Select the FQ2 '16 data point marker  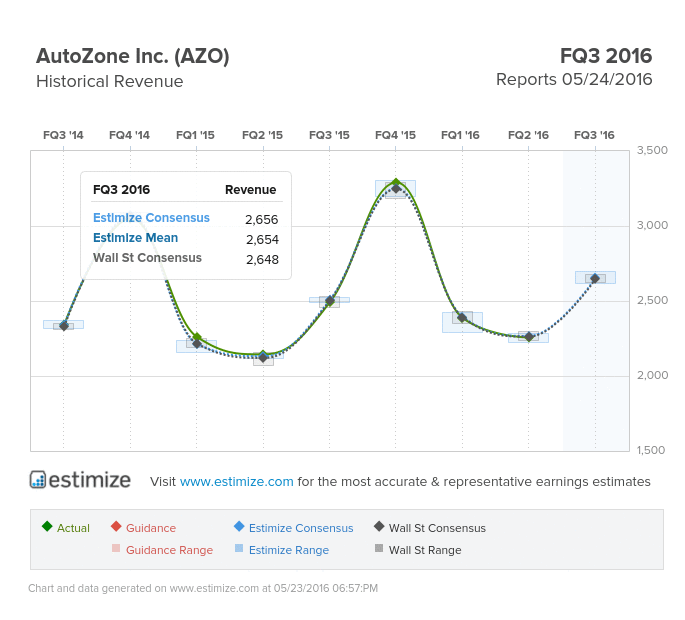click(529, 337)
